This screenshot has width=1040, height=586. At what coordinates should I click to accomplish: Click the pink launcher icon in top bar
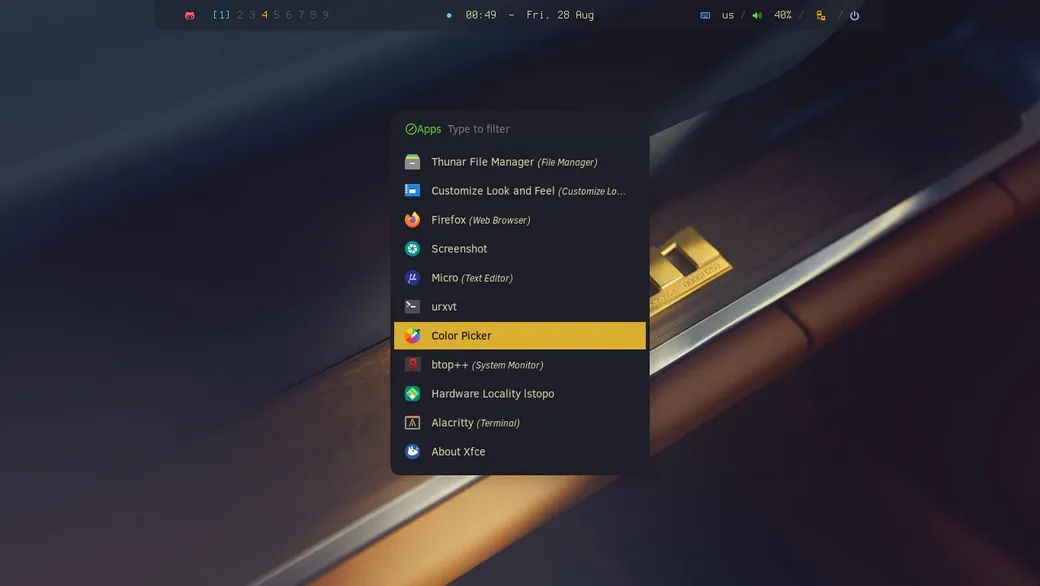[x=190, y=15]
